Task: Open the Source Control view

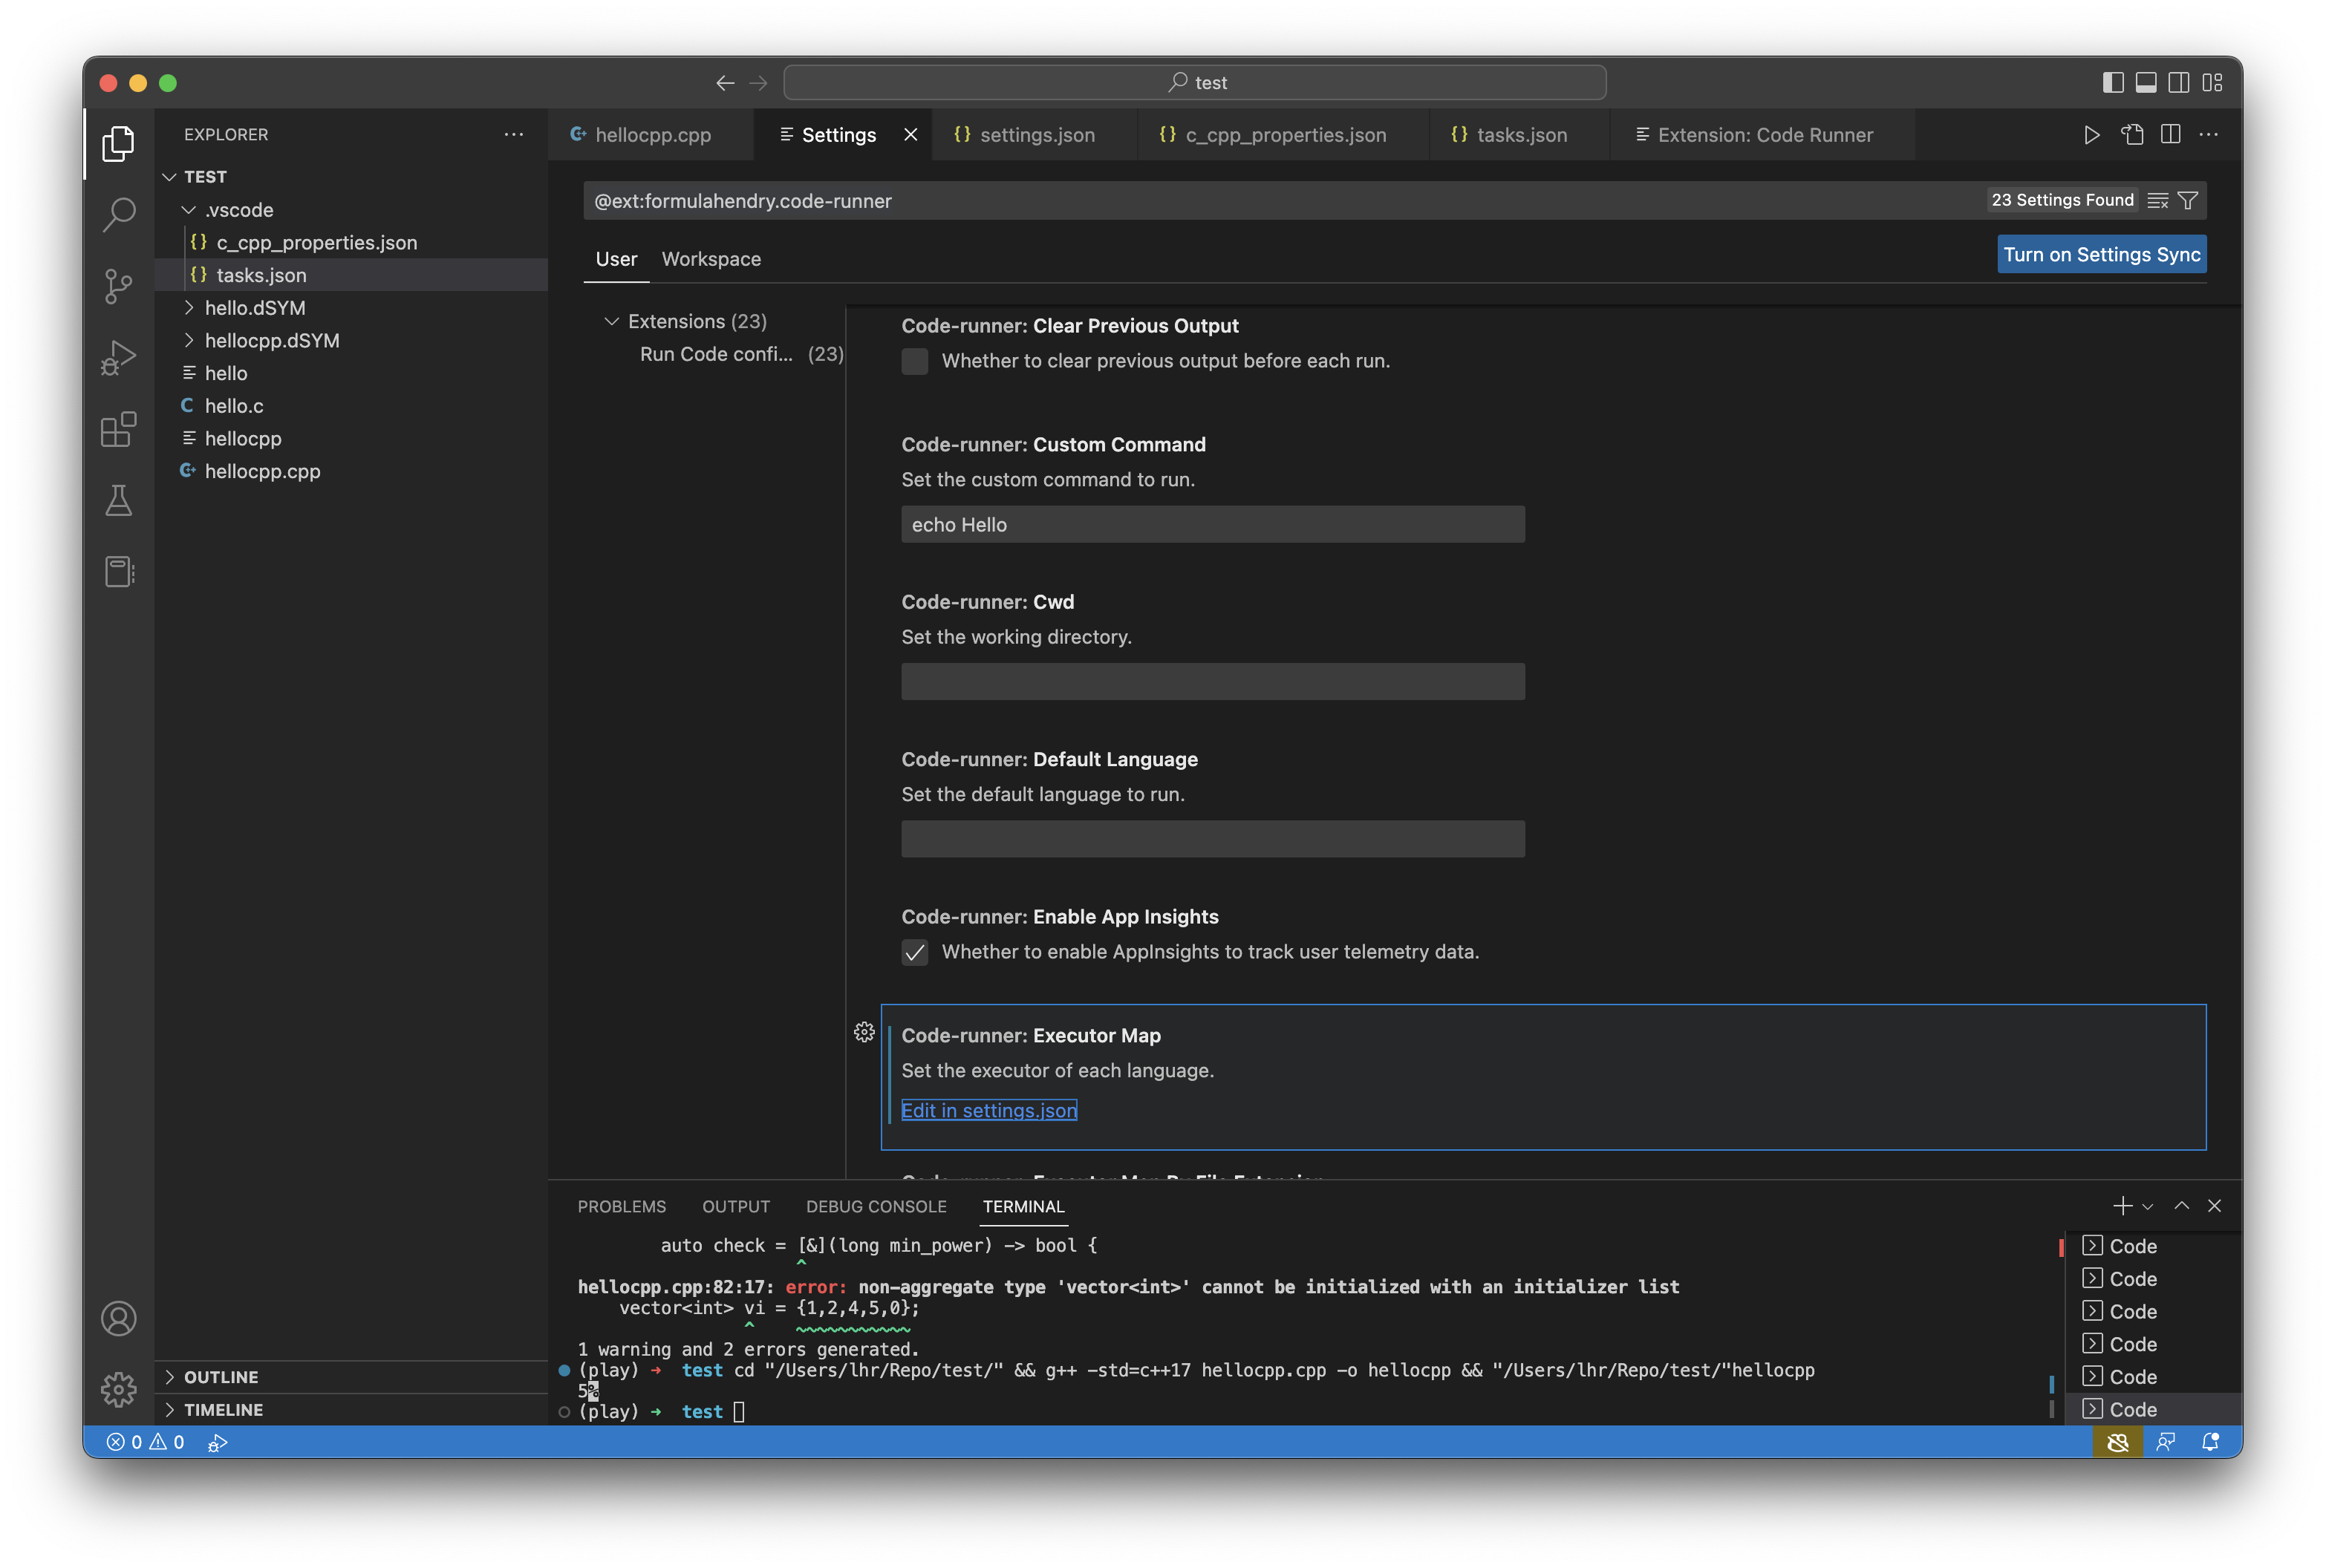Action: pyautogui.click(x=119, y=287)
